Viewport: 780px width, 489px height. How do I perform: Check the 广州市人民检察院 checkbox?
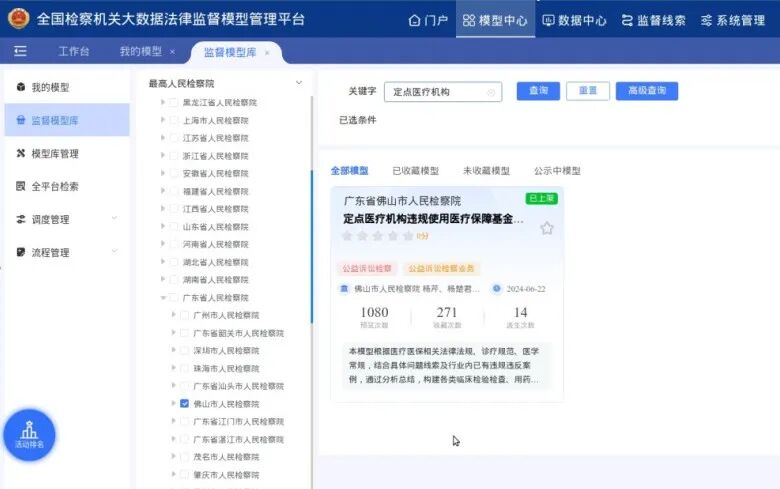184,315
